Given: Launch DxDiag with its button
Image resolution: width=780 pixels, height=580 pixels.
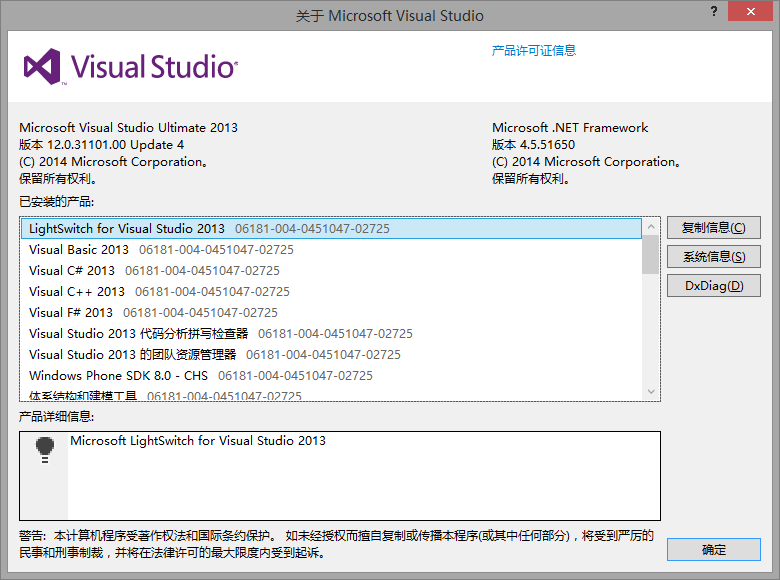Looking at the screenshot, I should (713, 286).
